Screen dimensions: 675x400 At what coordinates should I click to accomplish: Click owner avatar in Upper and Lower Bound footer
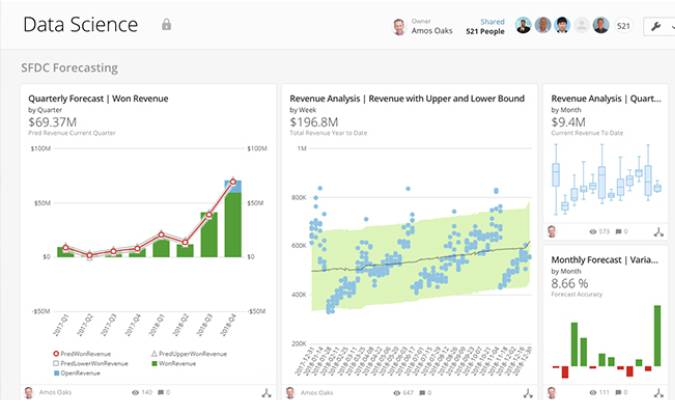pos(290,393)
